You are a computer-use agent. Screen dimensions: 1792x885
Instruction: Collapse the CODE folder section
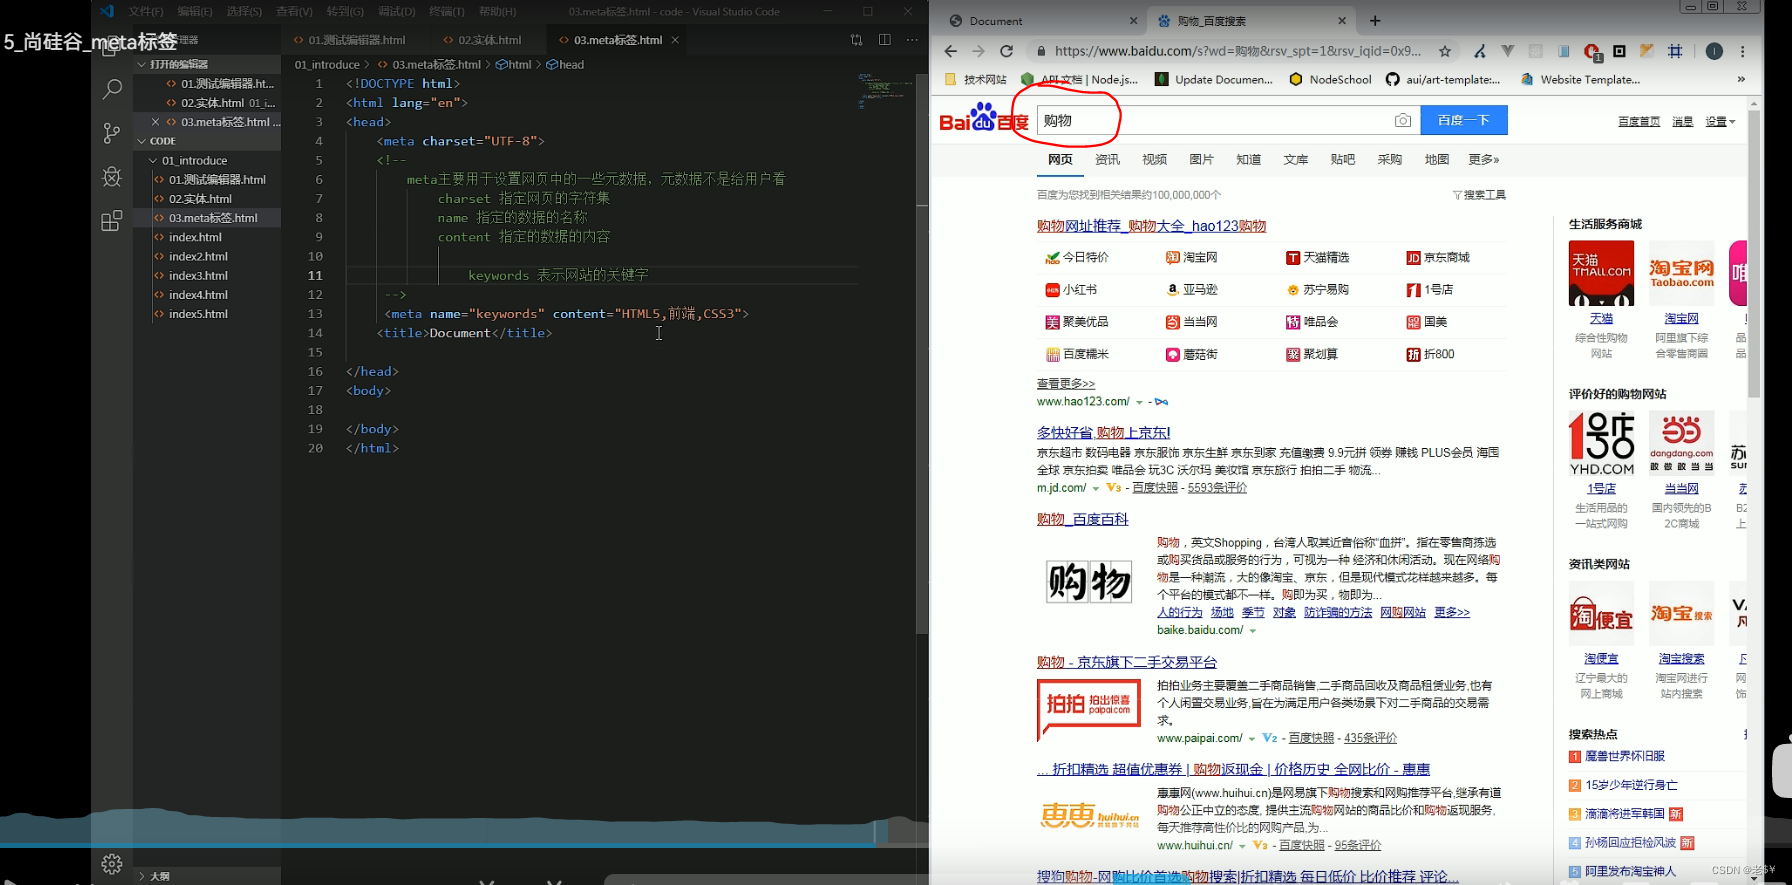[141, 141]
